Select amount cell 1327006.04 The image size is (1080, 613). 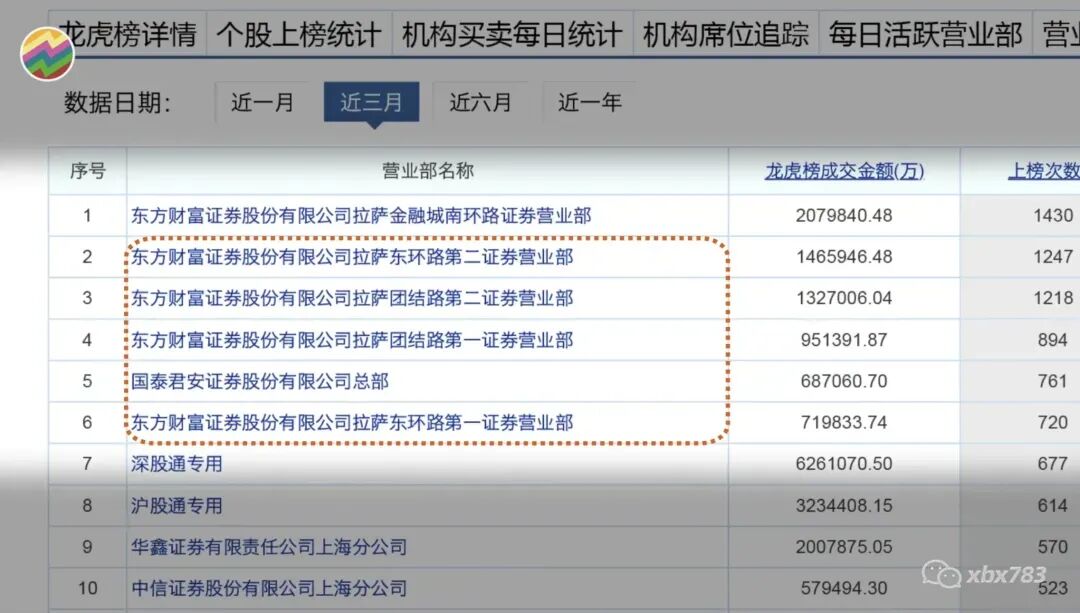coord(844,298)
